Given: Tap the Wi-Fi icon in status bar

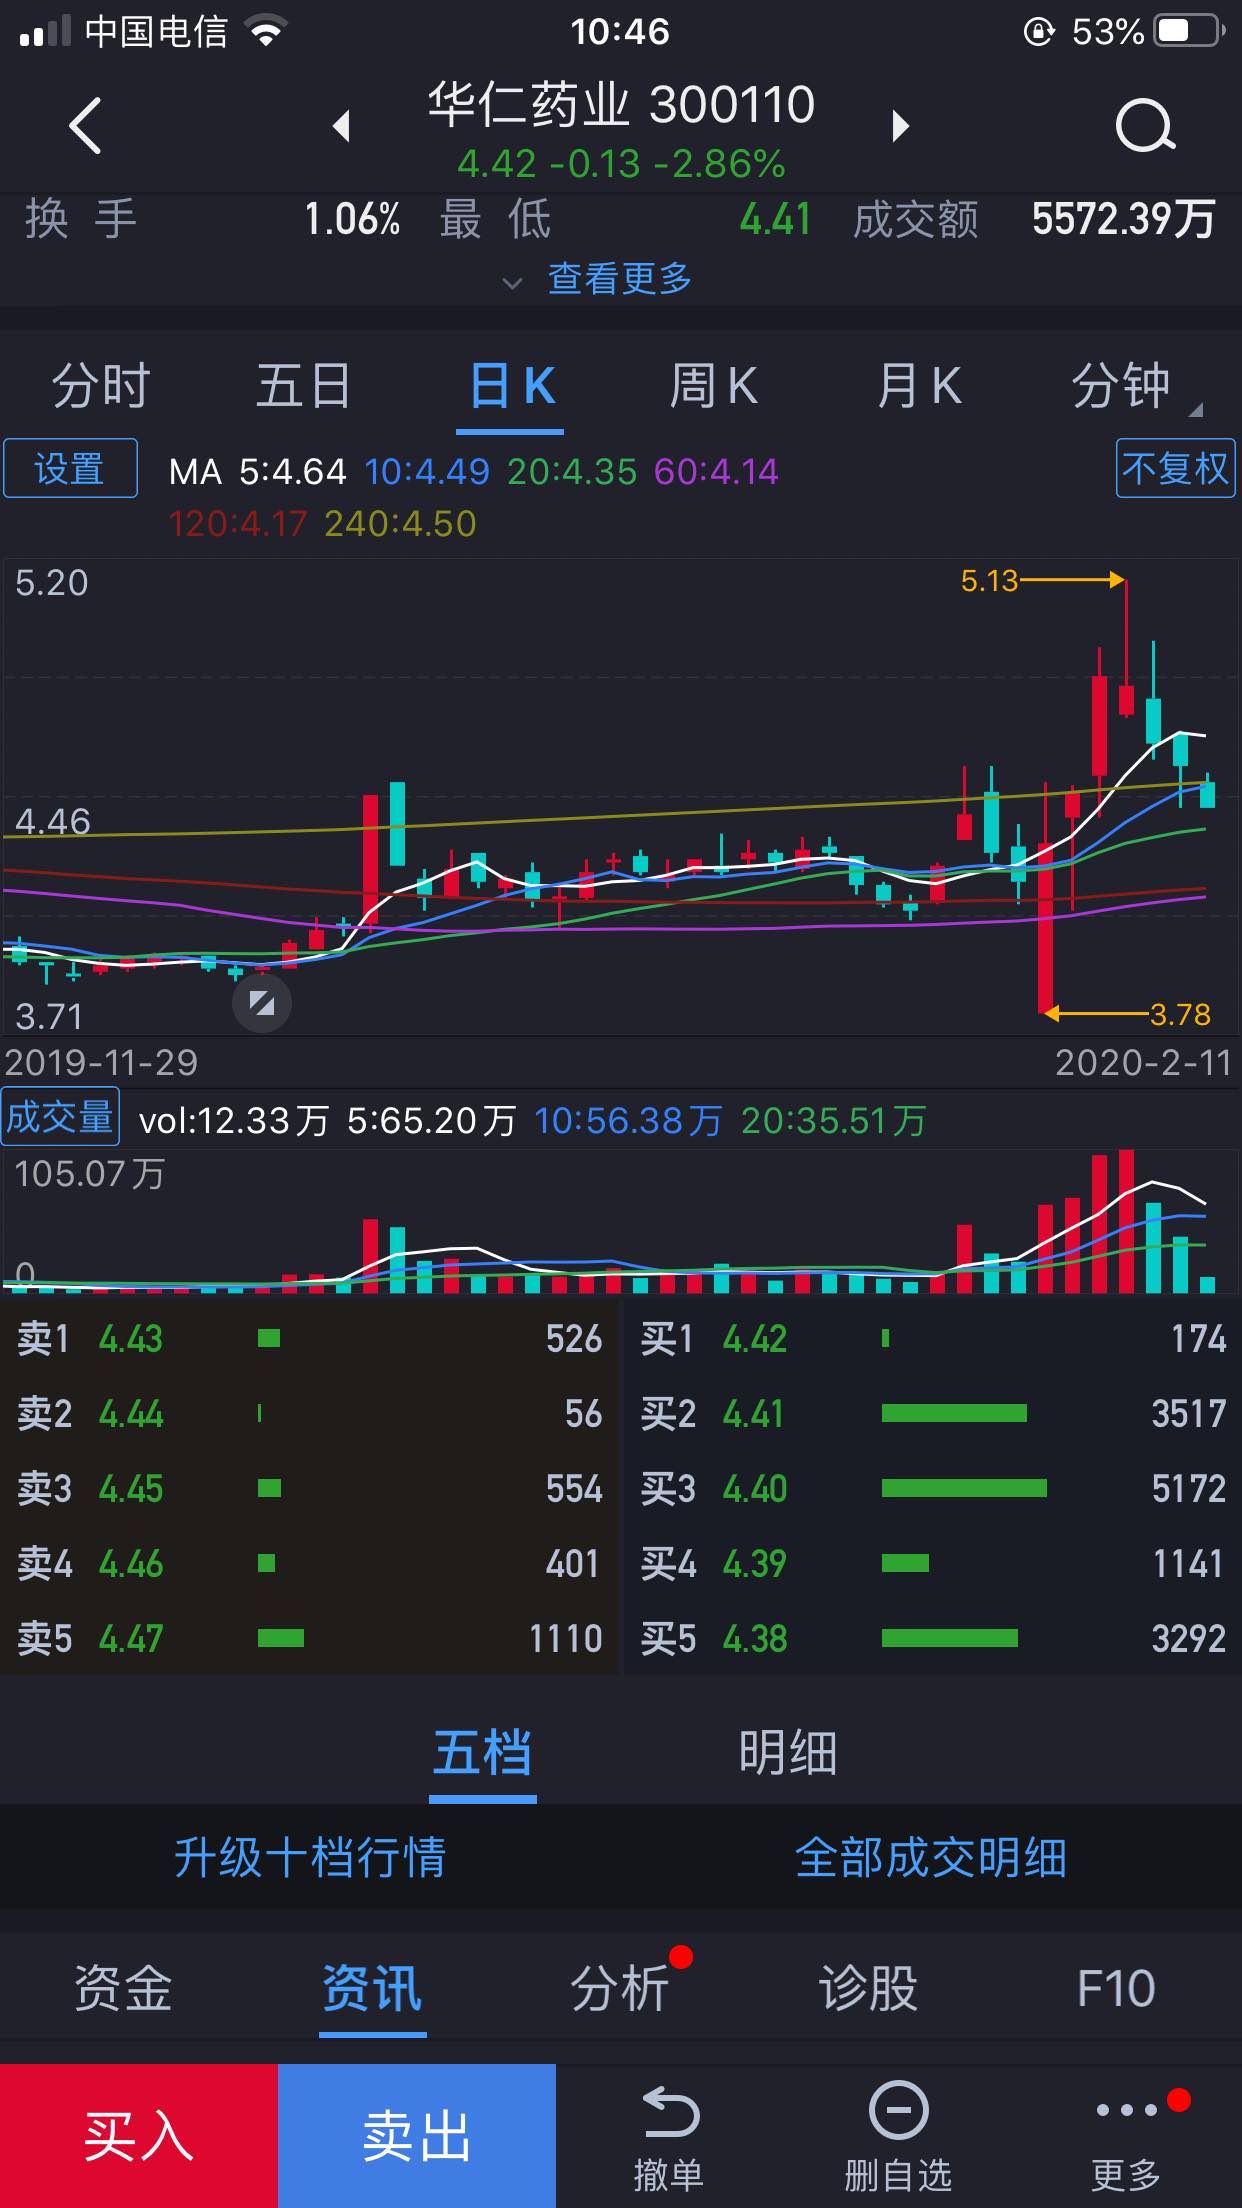Looking at the screenshot, I should [265, 32].
